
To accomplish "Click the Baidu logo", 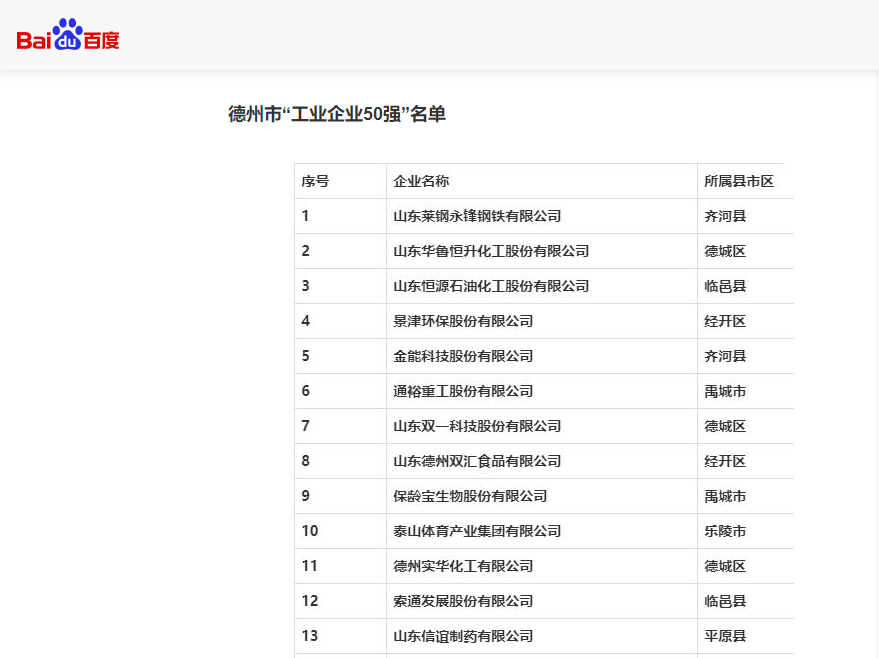I will click(x=68, y=38).
